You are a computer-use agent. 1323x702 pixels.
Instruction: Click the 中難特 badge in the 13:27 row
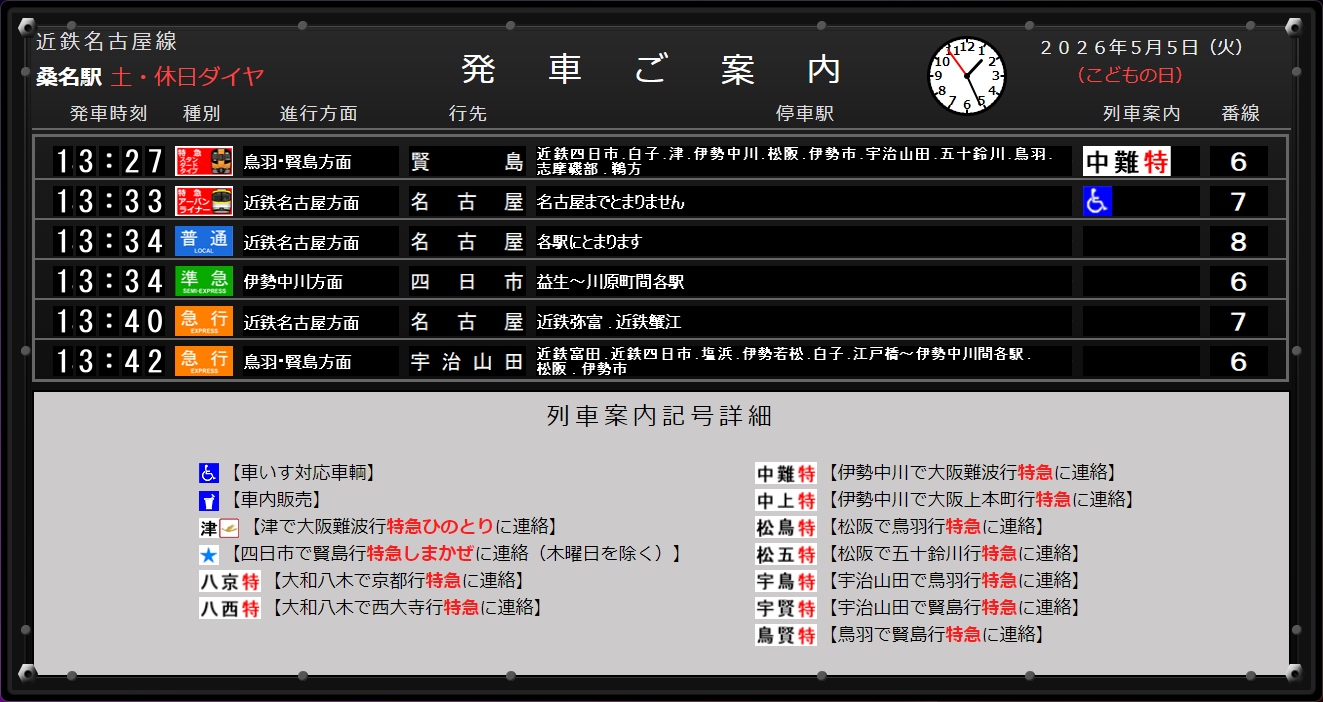pos(1127,161)
